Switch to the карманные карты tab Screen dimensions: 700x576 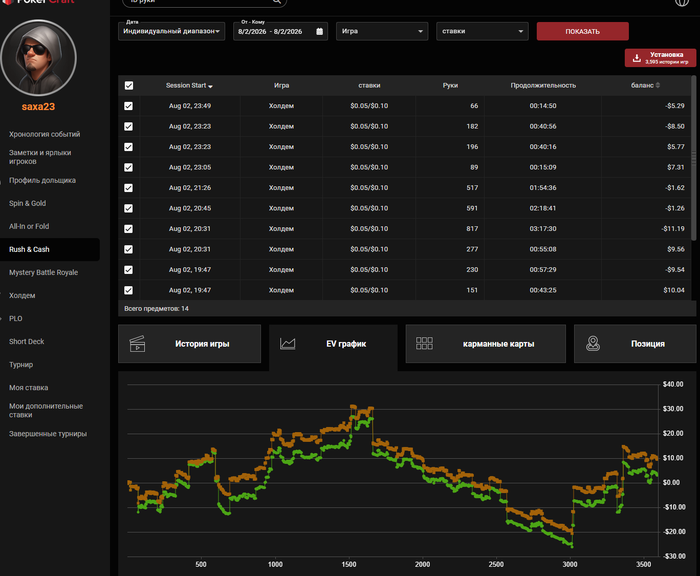coord(485,344)
